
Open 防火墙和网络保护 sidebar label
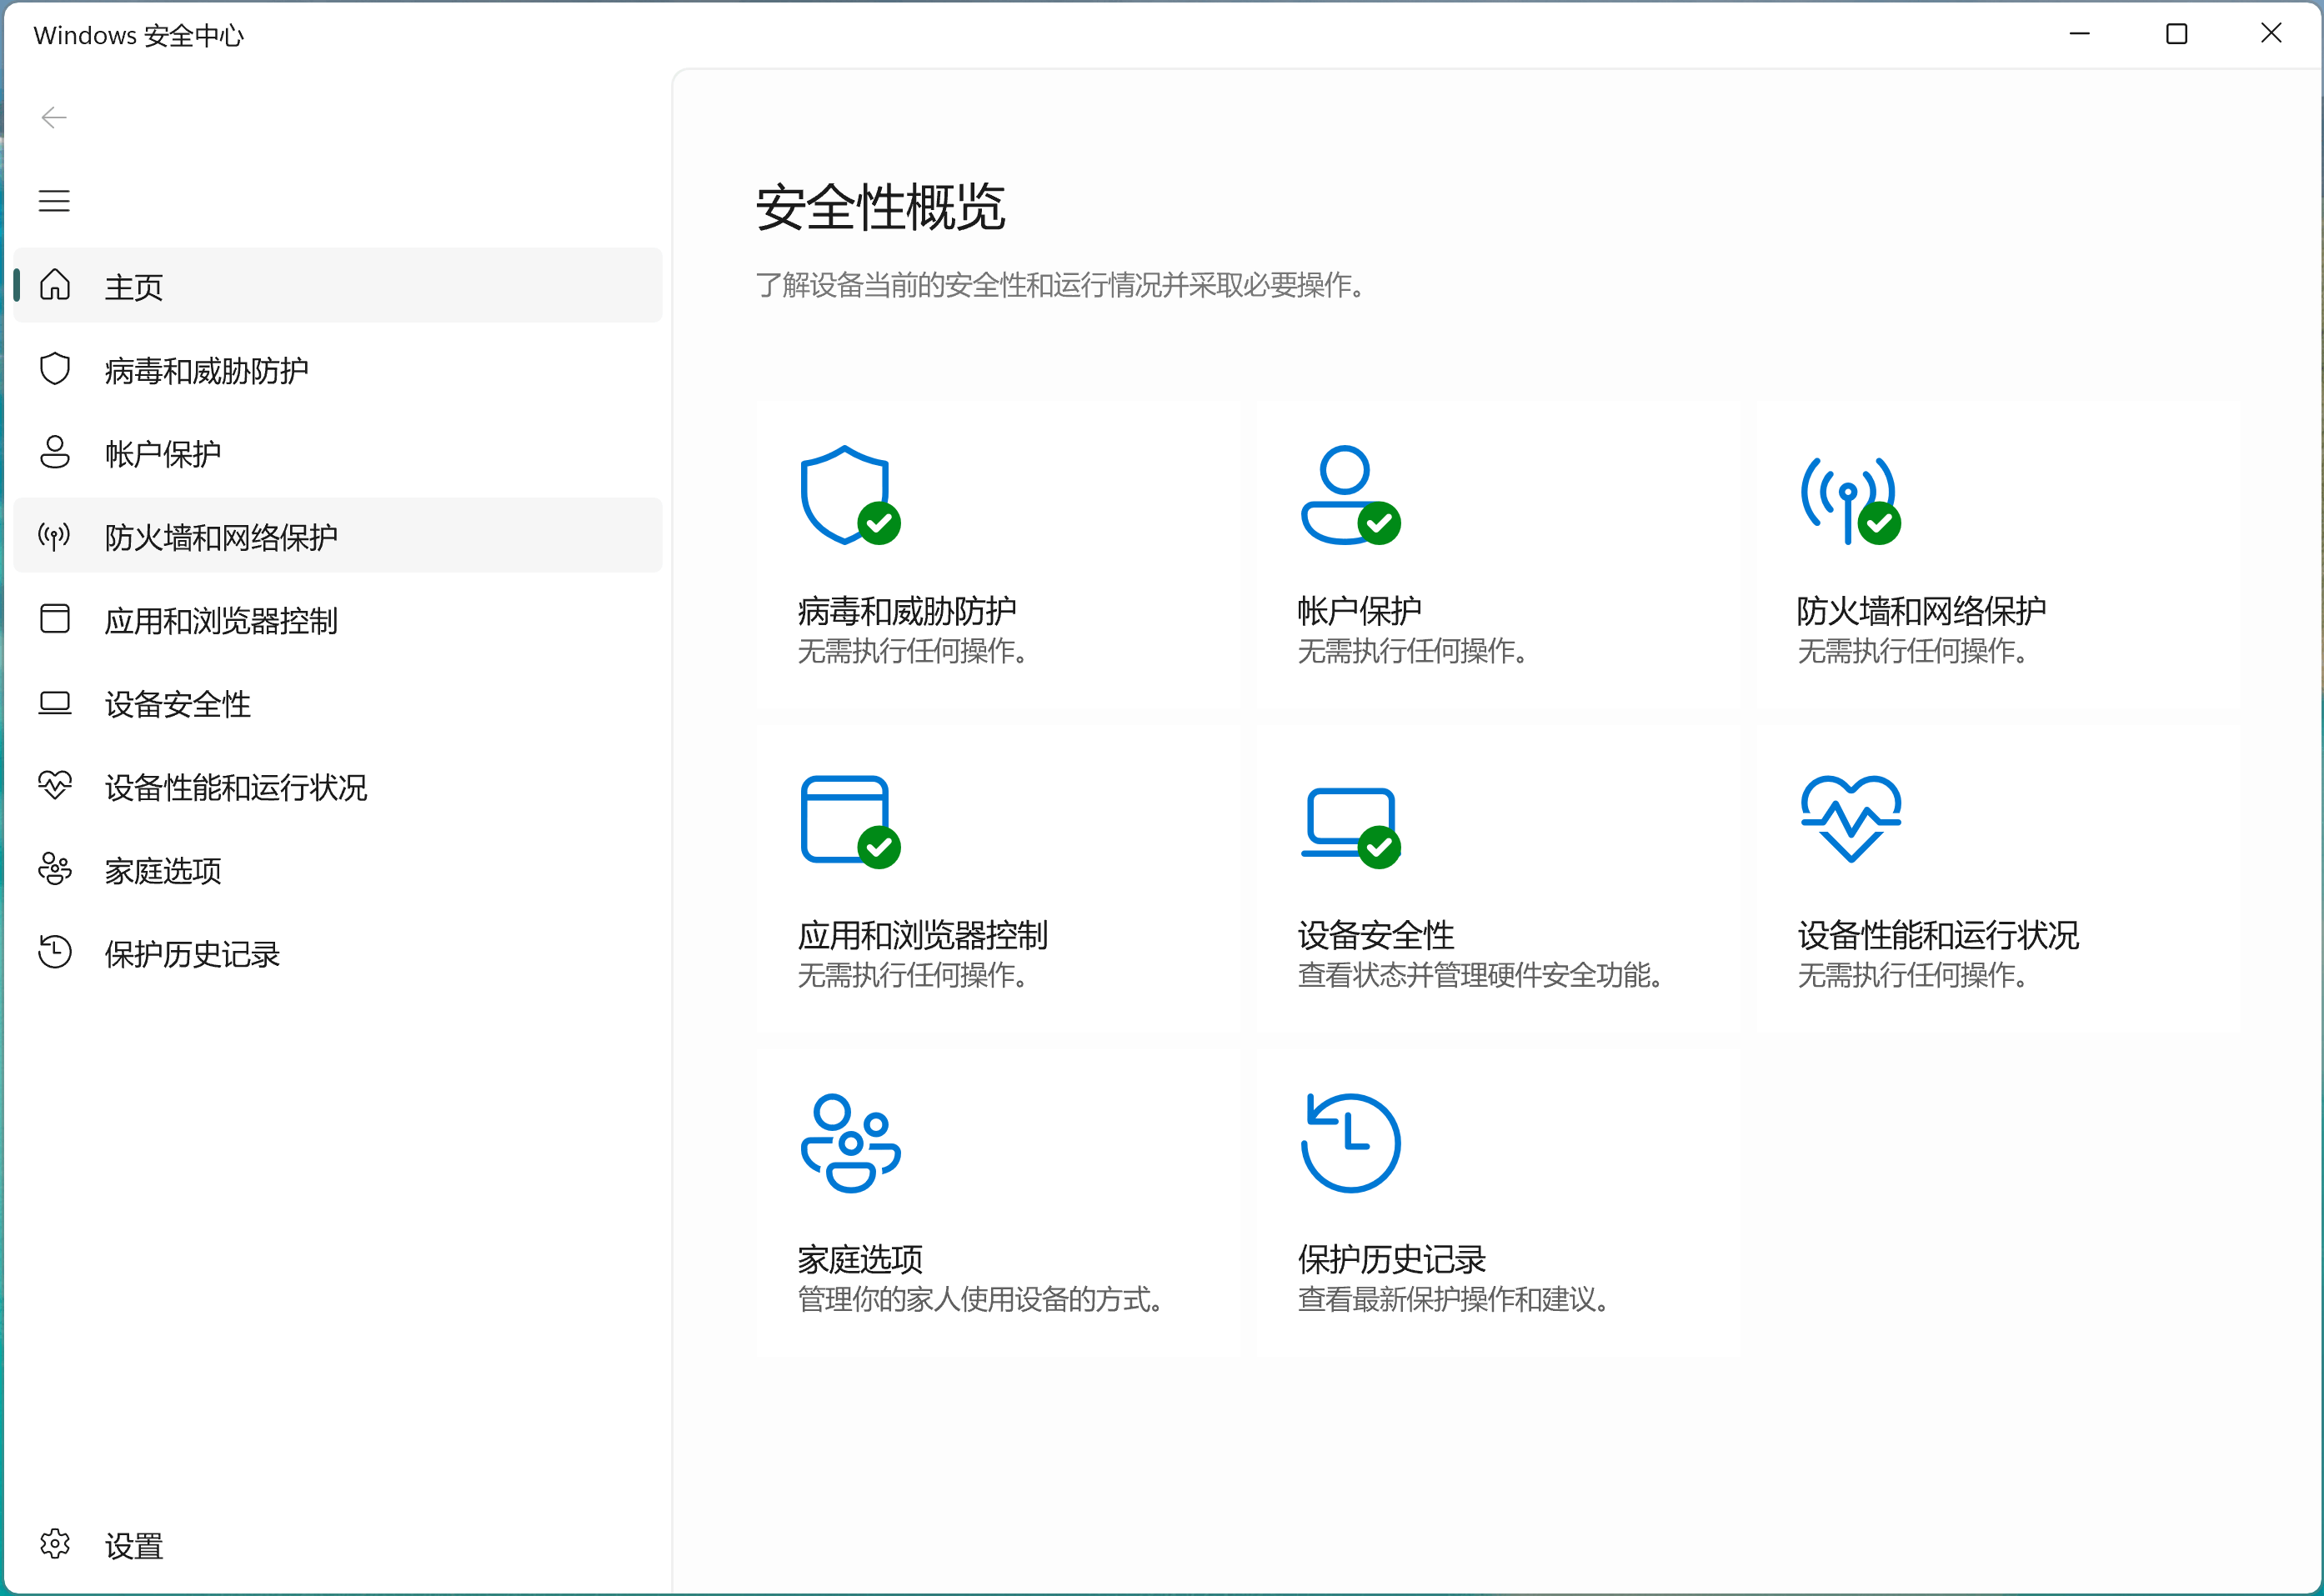221,537
